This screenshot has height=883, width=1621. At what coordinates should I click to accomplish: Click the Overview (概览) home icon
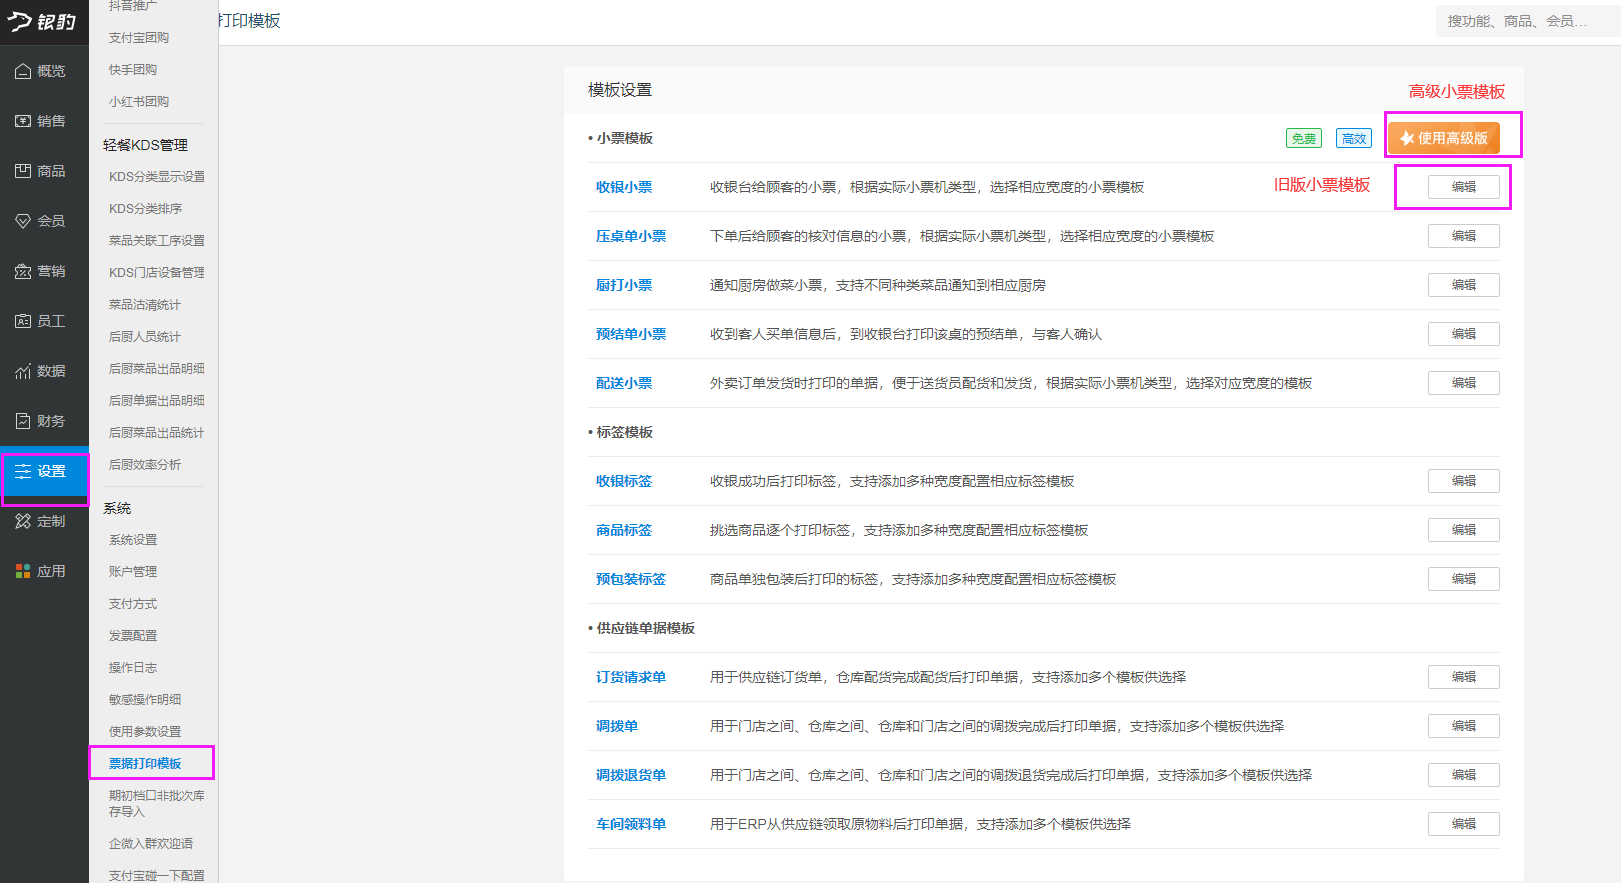(23, 71)
